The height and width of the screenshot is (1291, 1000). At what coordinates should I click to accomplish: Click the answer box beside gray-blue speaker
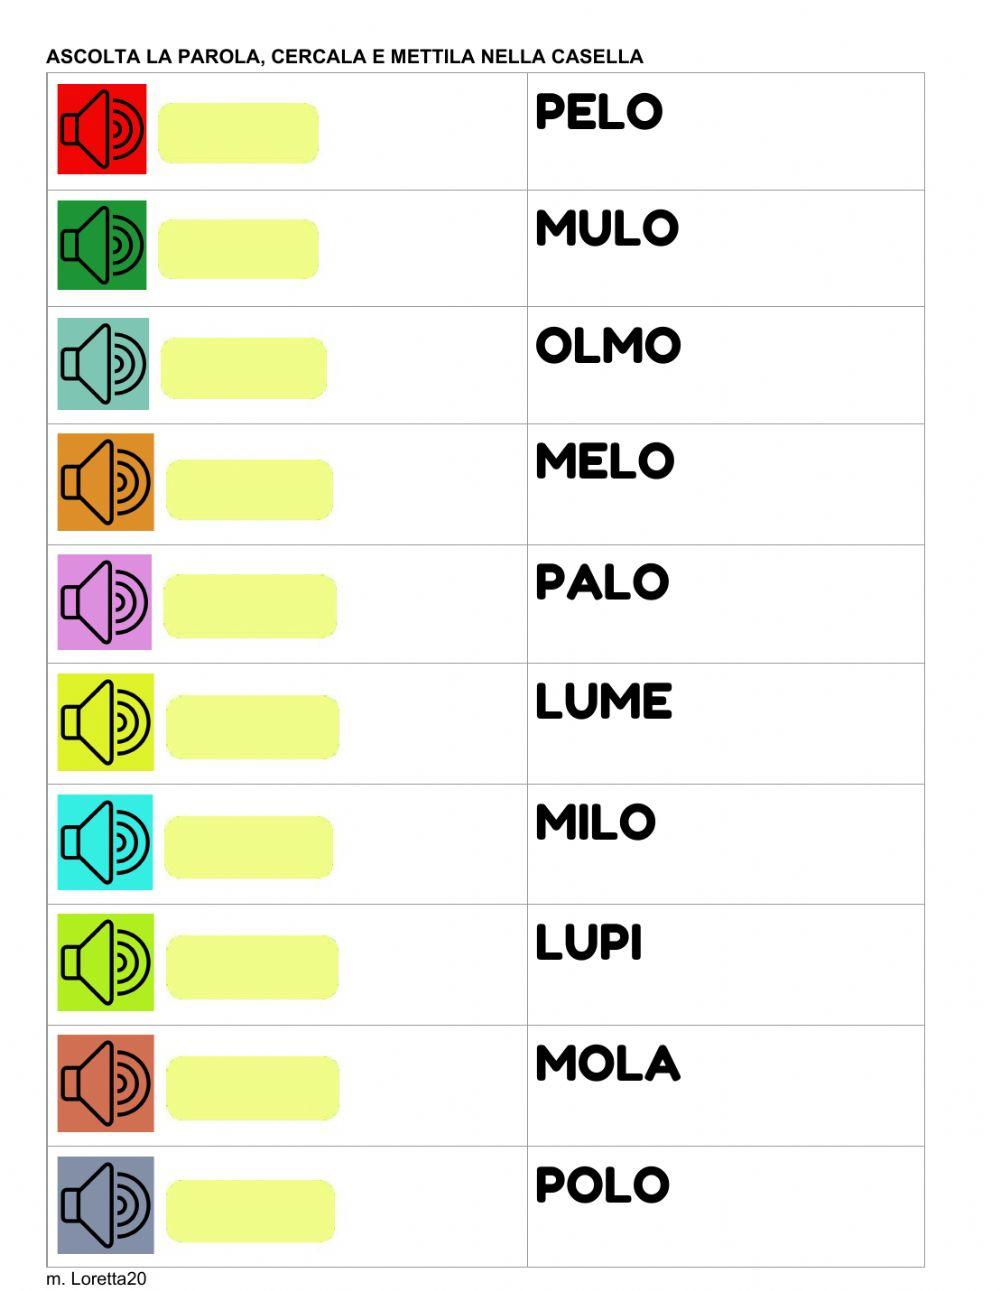click(x=250, y=1211)
